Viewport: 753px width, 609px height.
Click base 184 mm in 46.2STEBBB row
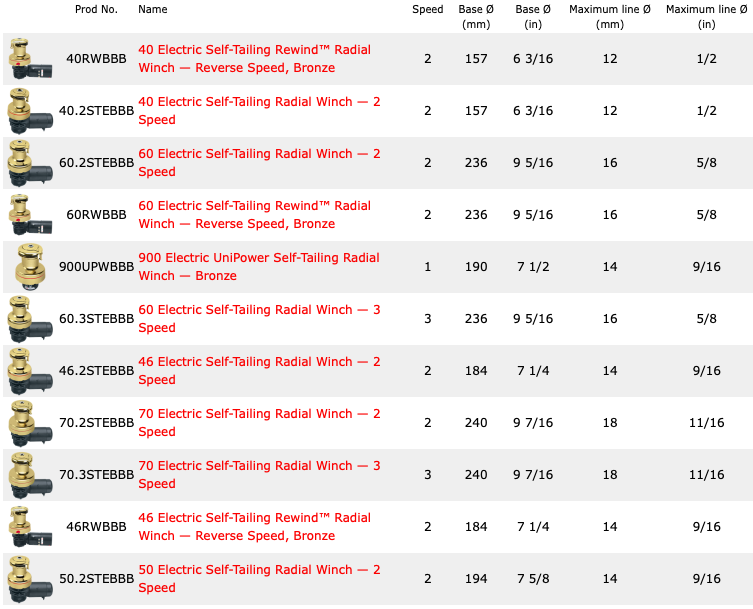[x=476, y=371]
